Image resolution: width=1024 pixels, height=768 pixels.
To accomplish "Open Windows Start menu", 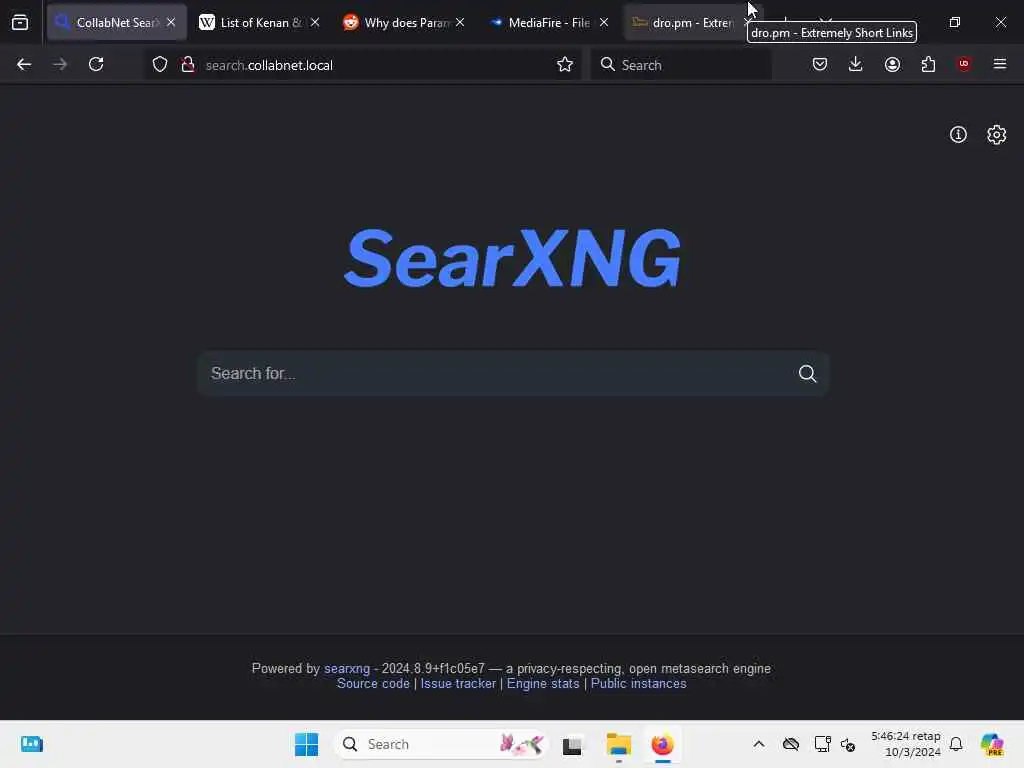I will (x=306, y=744).
